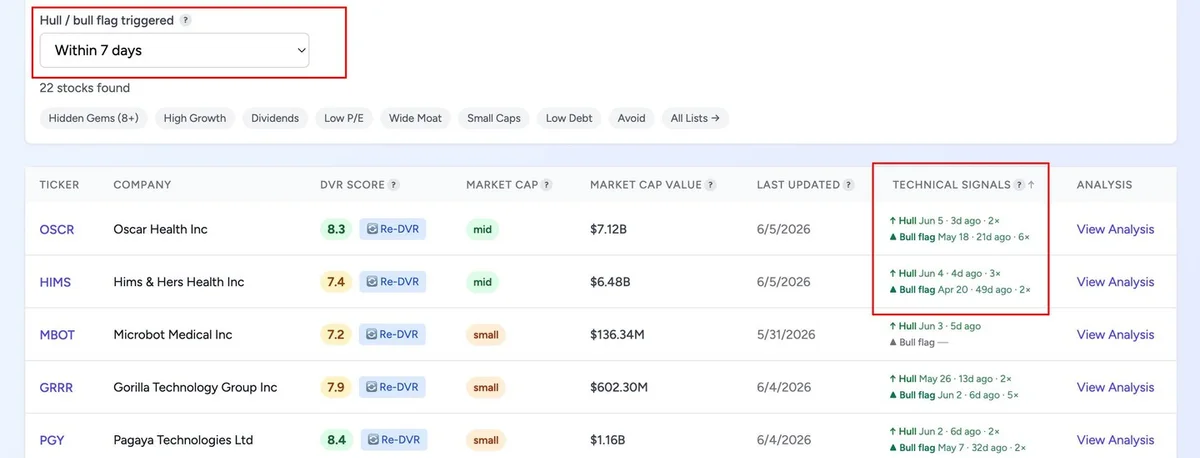
Task: Click help icon next to DVR SCORE header
Action: point(394,185)
